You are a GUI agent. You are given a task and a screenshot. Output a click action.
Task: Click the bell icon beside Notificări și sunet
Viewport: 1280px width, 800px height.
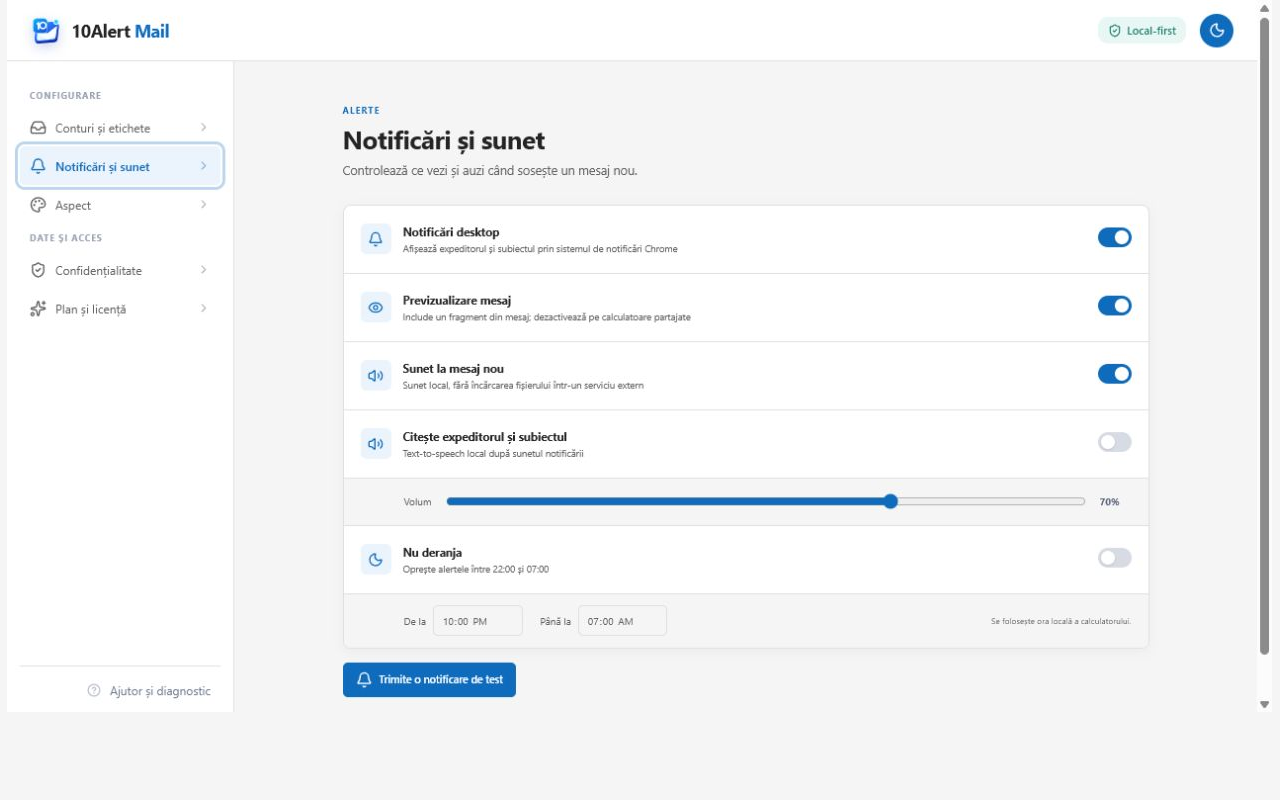[38, 166]
